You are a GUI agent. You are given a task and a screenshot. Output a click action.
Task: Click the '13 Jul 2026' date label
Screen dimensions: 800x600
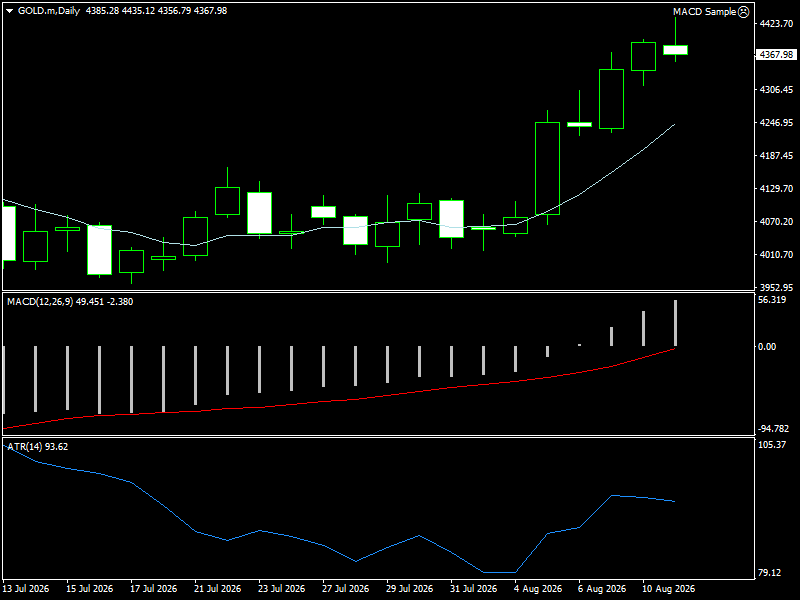tap(26, 589)
